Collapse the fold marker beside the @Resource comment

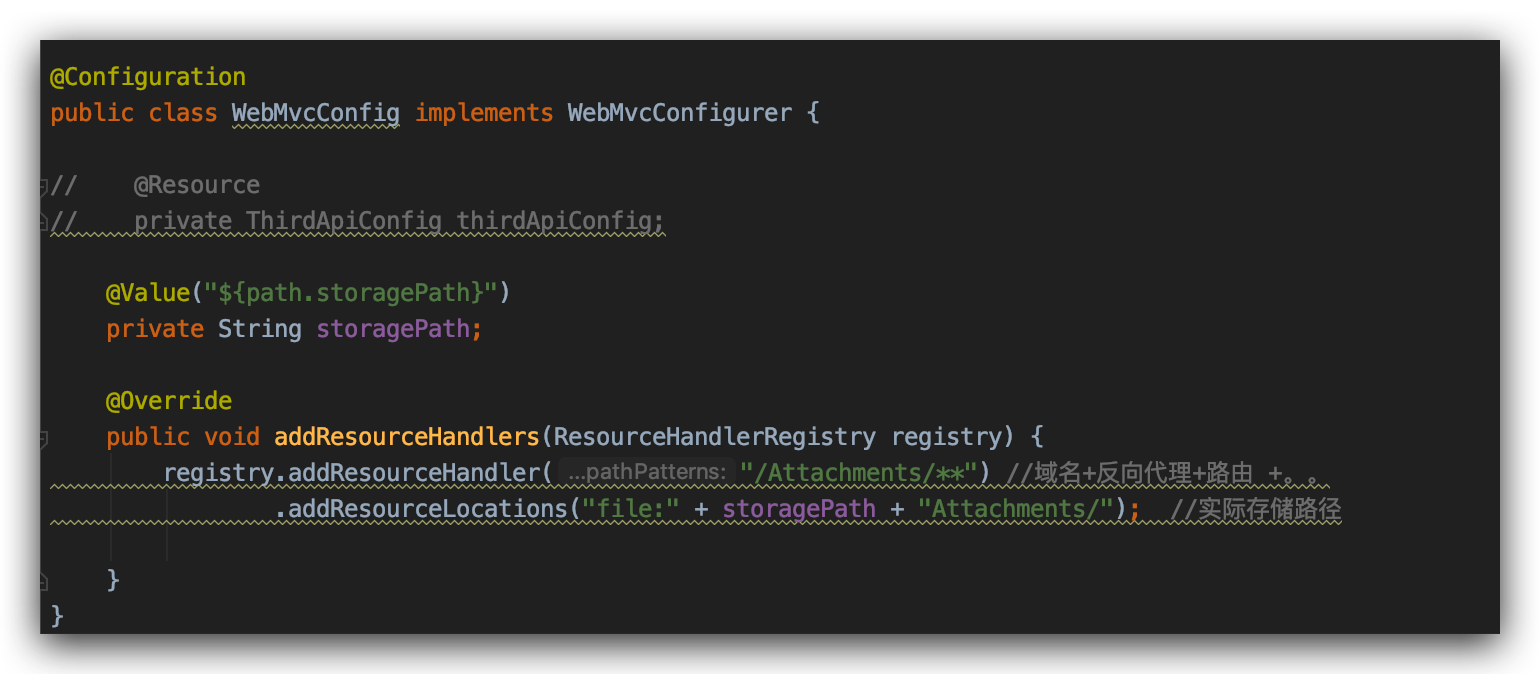[43, 186]
